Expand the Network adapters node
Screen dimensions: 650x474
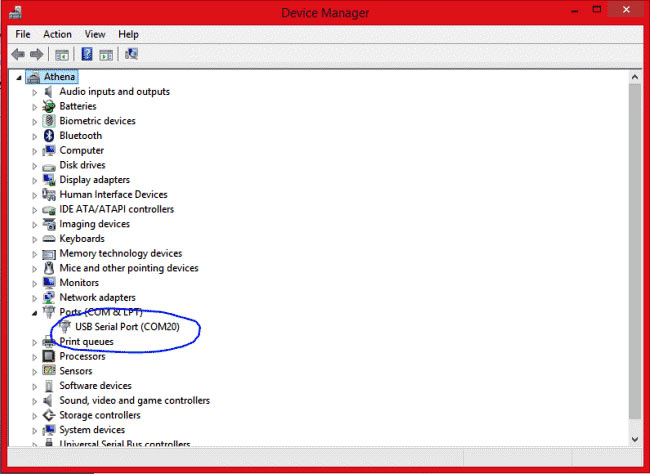pos(35,298)
